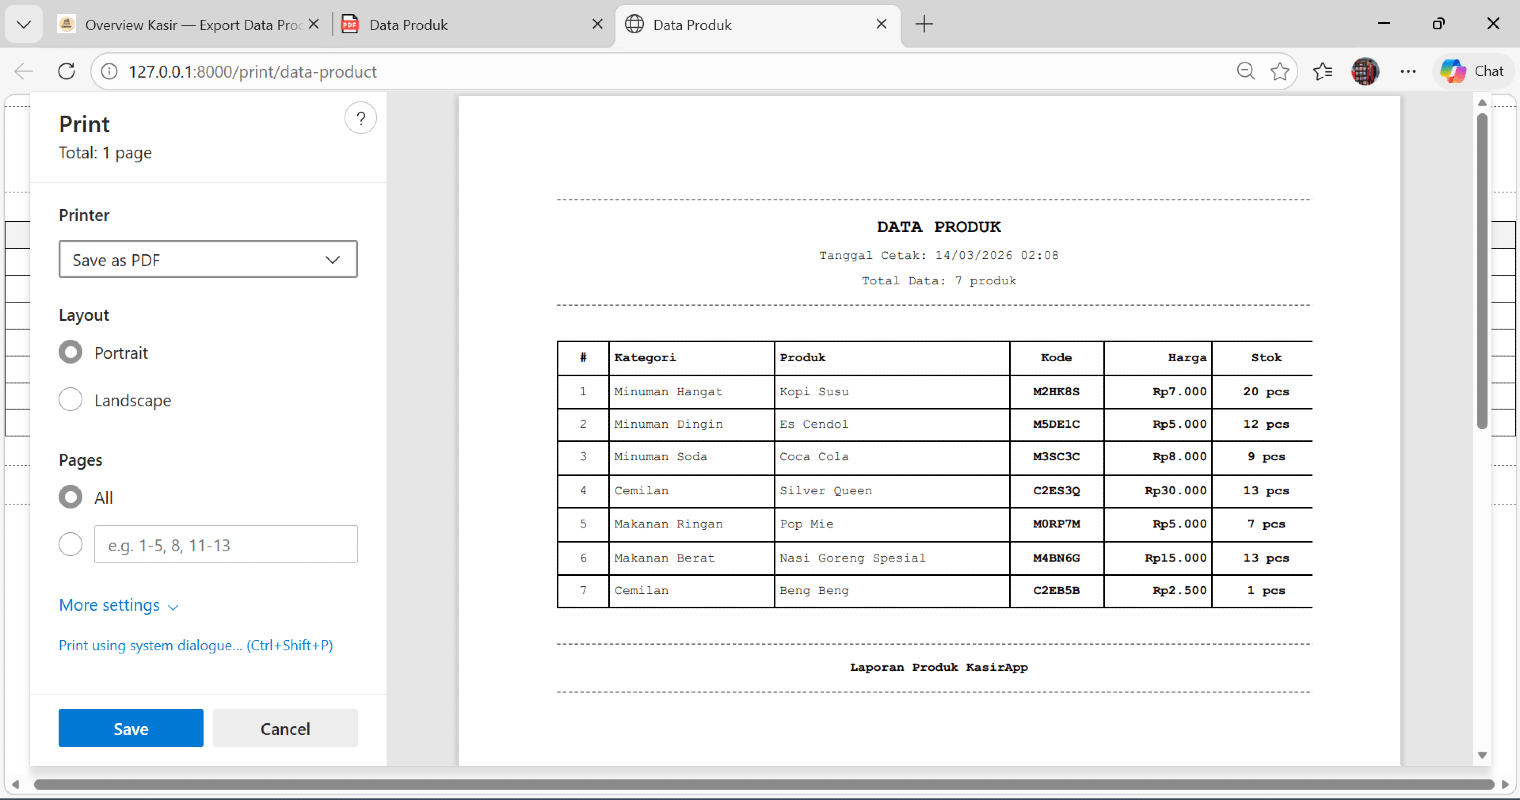Open the tab search chevron button

click(24, 24)
